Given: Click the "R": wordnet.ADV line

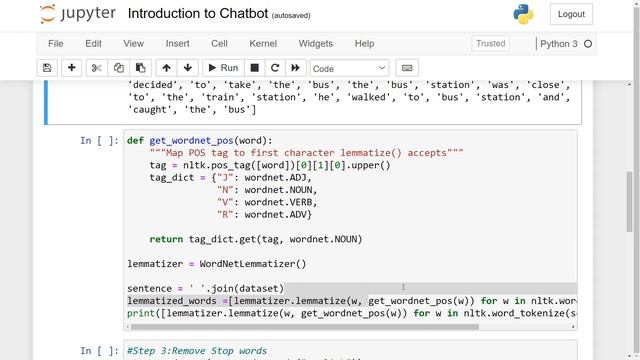Looking at the screenshot, I should coord(264,214).
